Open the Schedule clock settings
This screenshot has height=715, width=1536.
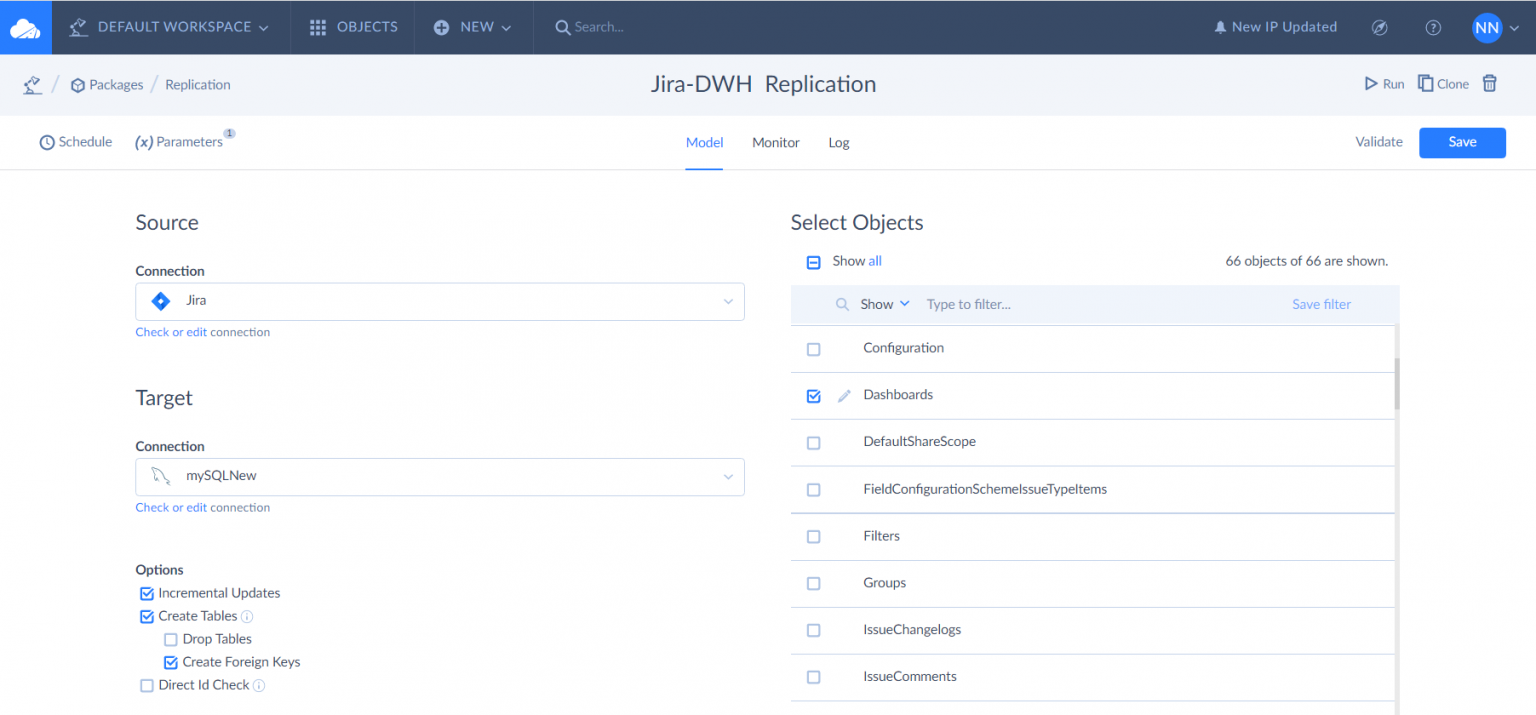[76, 142]
